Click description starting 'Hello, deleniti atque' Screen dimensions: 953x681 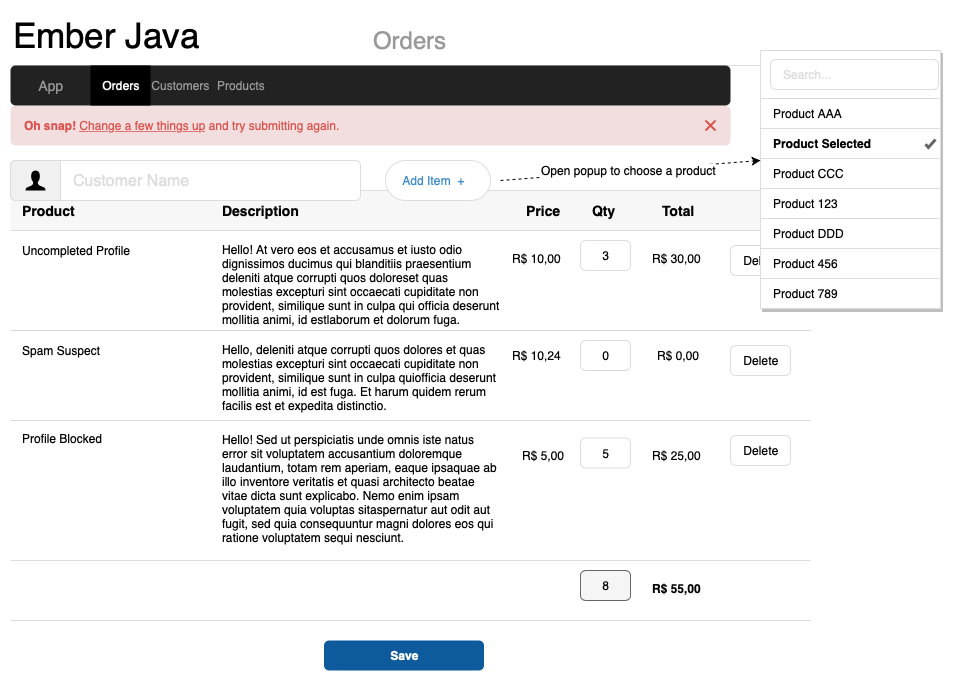(359, 378)
